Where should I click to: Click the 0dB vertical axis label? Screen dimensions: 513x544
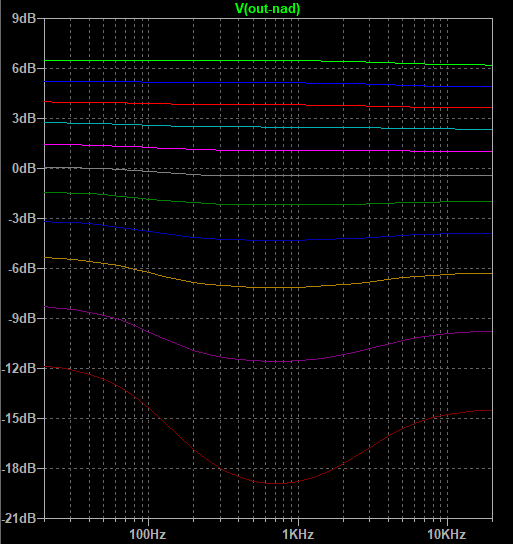[24, 168]
